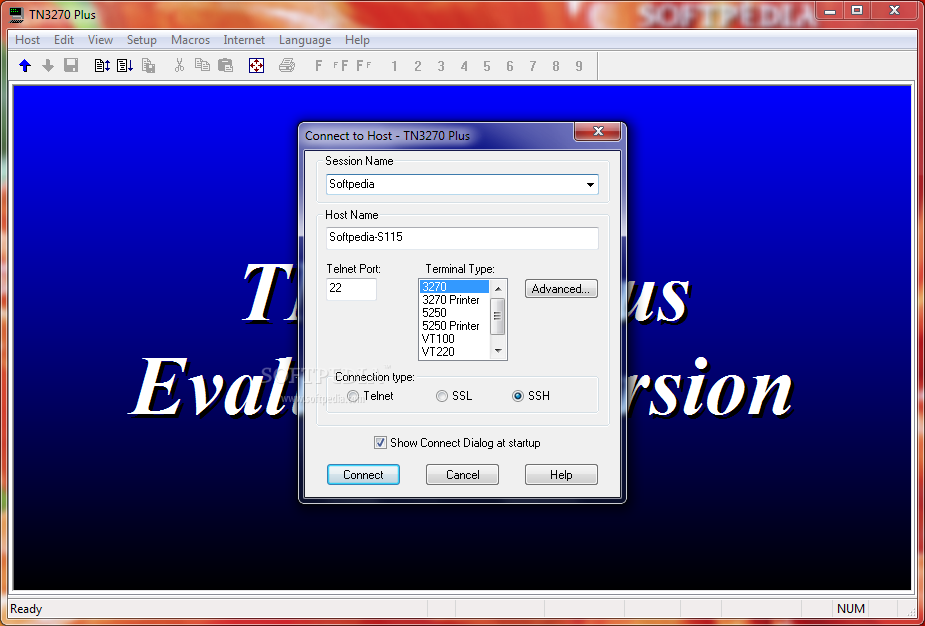Open the Setup menu
Image resolution: width=925 pixels, height=626 pixels.
(x=142, y=40)
